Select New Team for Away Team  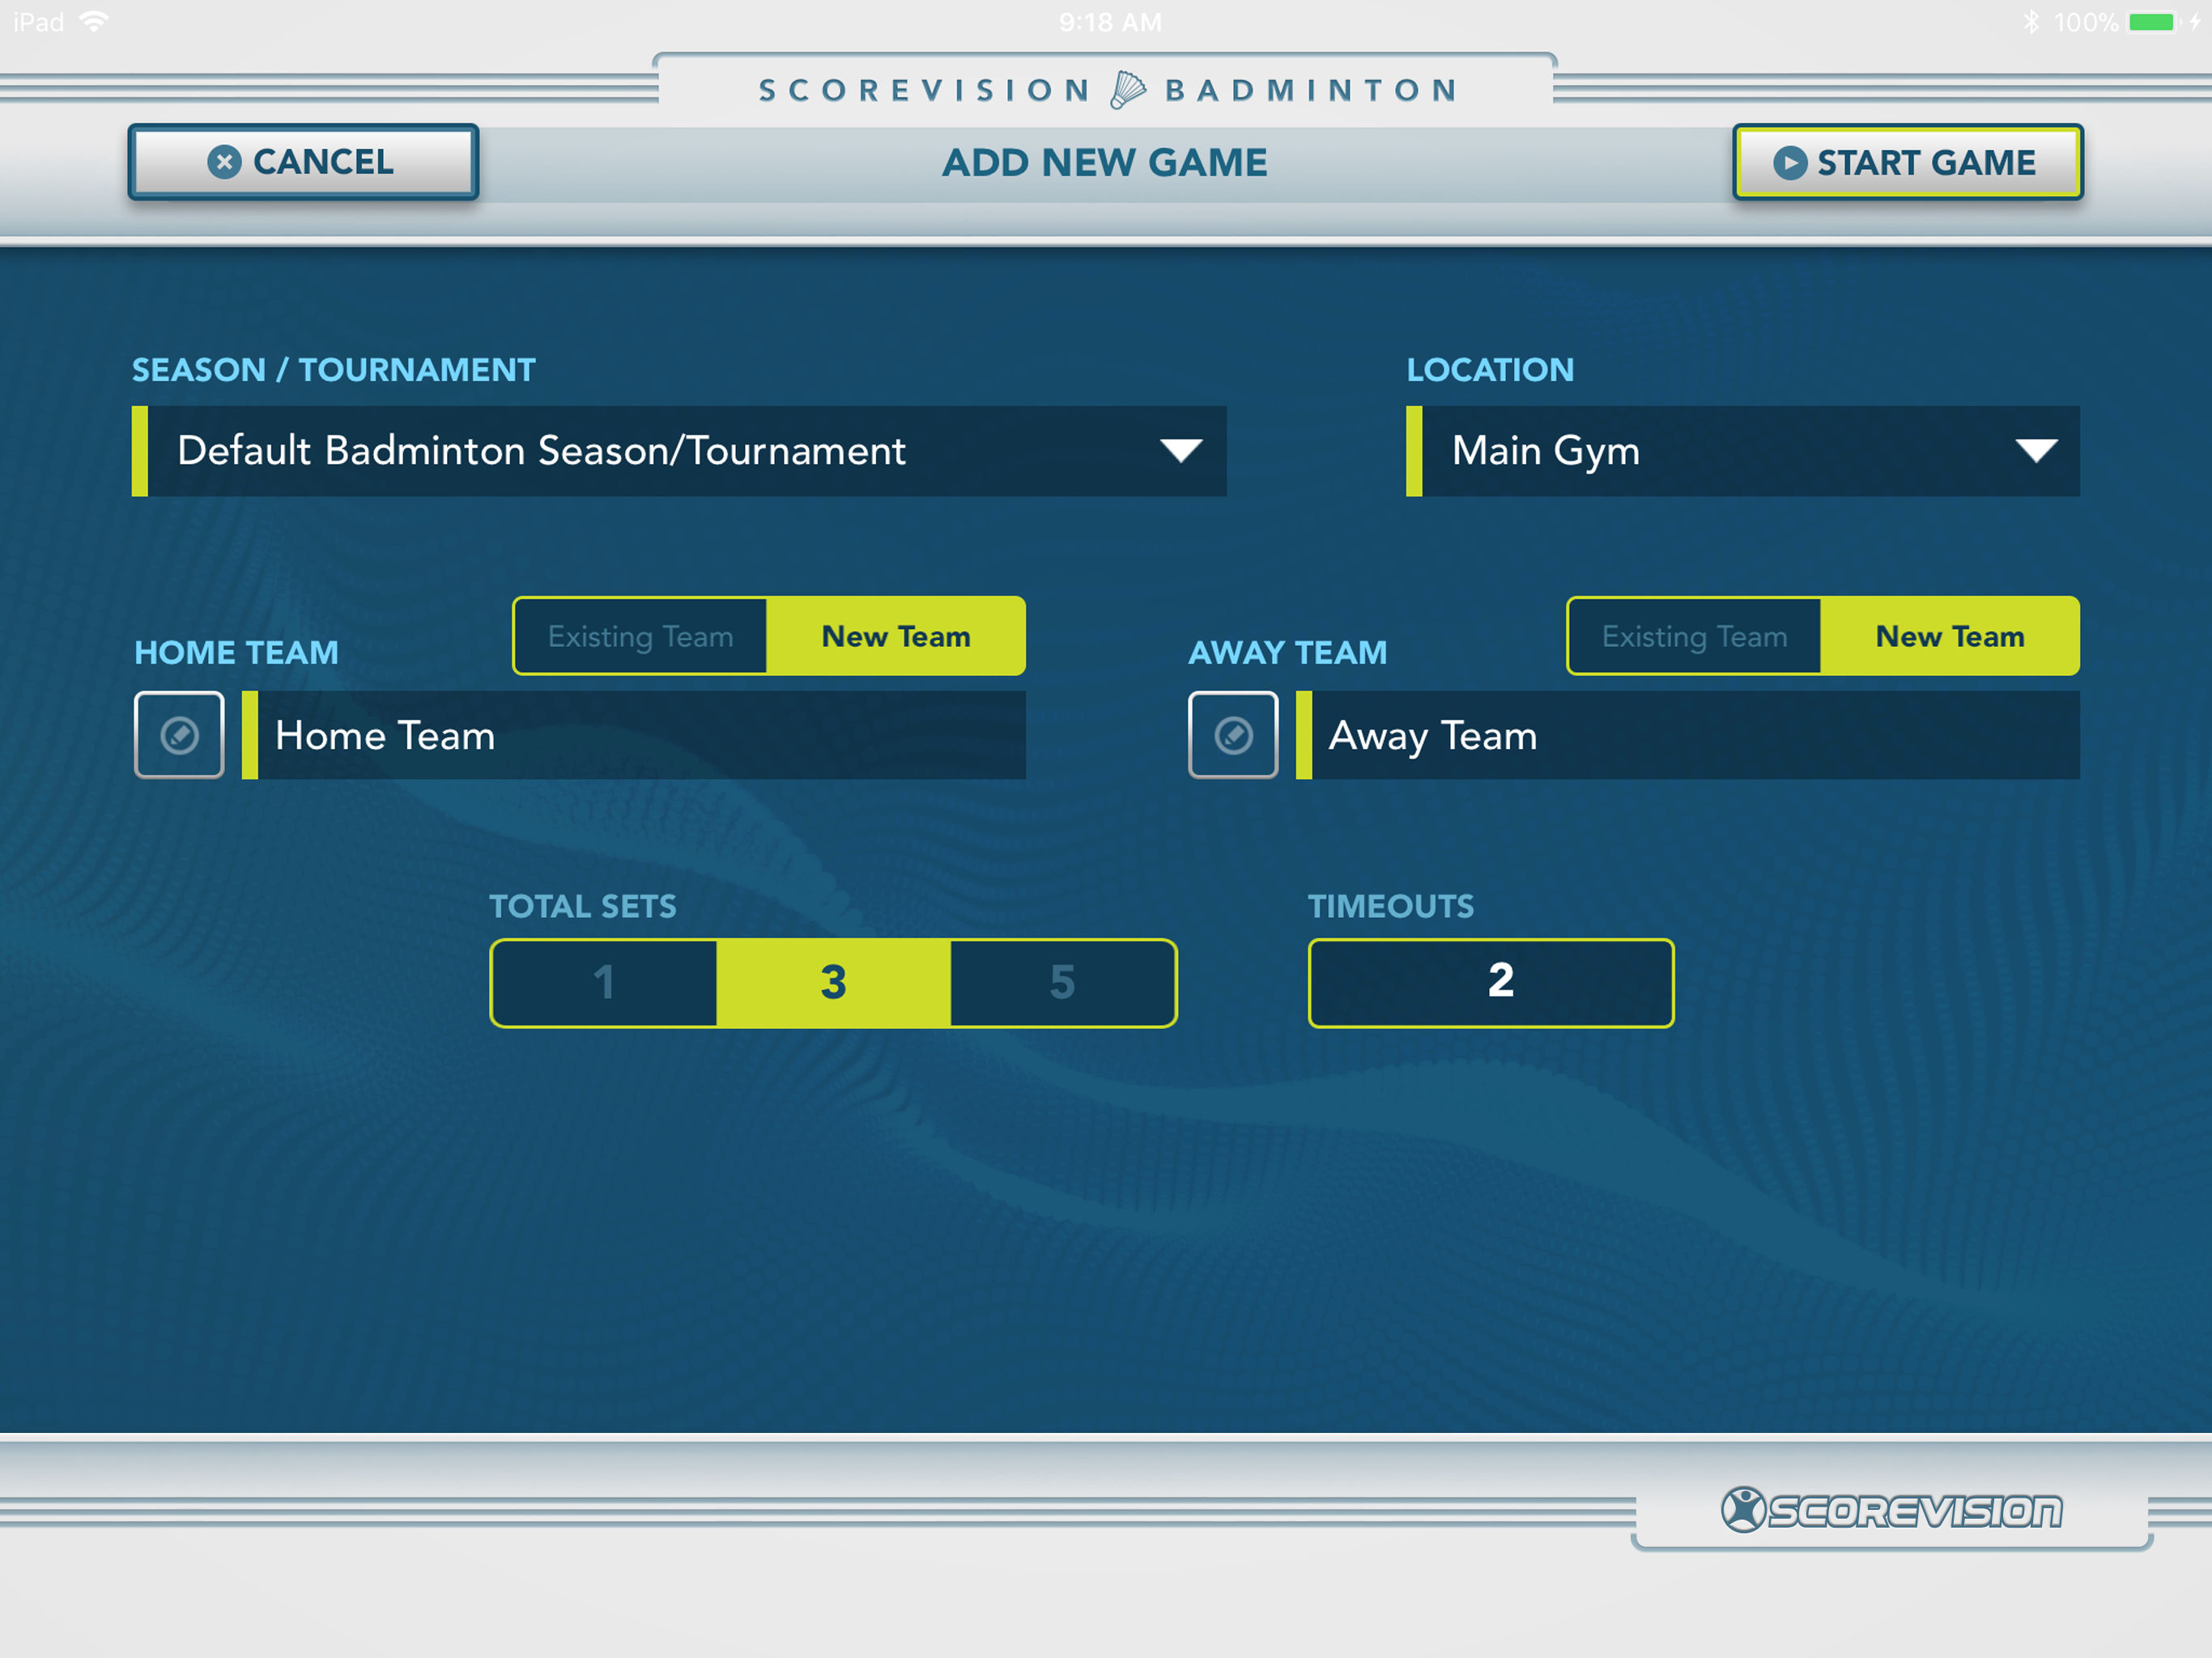coord(1949,636)
